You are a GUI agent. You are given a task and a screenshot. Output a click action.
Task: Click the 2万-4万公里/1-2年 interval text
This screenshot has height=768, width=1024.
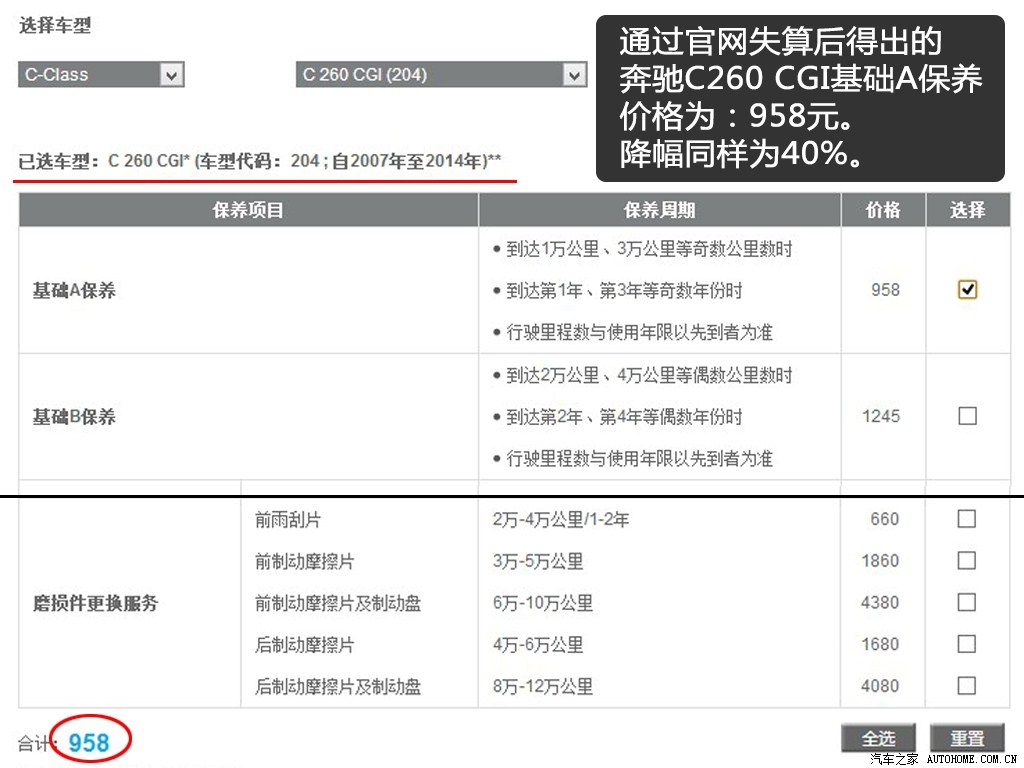point(561,520)
